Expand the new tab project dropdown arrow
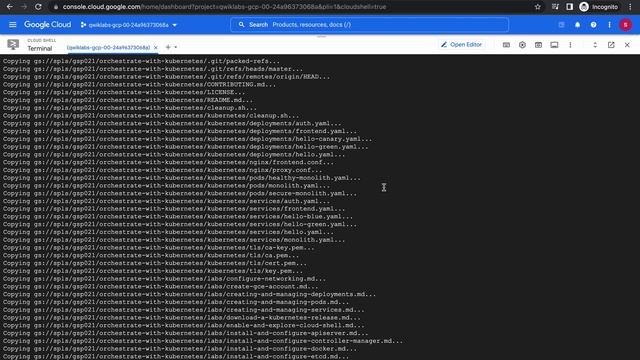The height and width of the screenshot is (360, 640). [x=176, y=47]
